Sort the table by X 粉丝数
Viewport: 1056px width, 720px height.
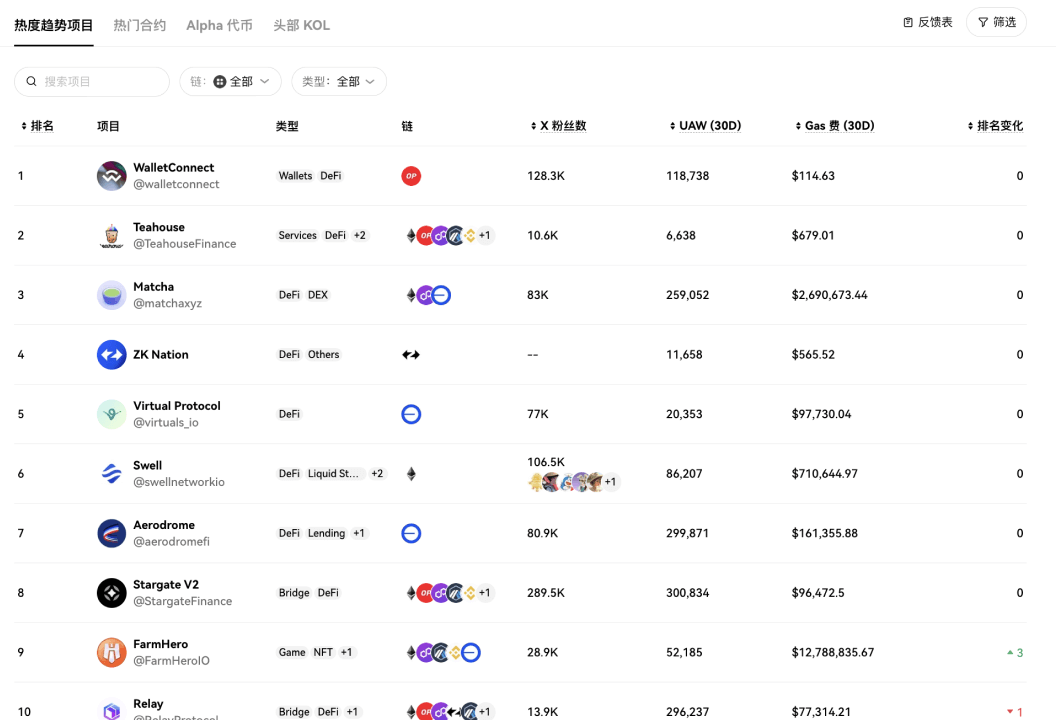pos(558,126)
